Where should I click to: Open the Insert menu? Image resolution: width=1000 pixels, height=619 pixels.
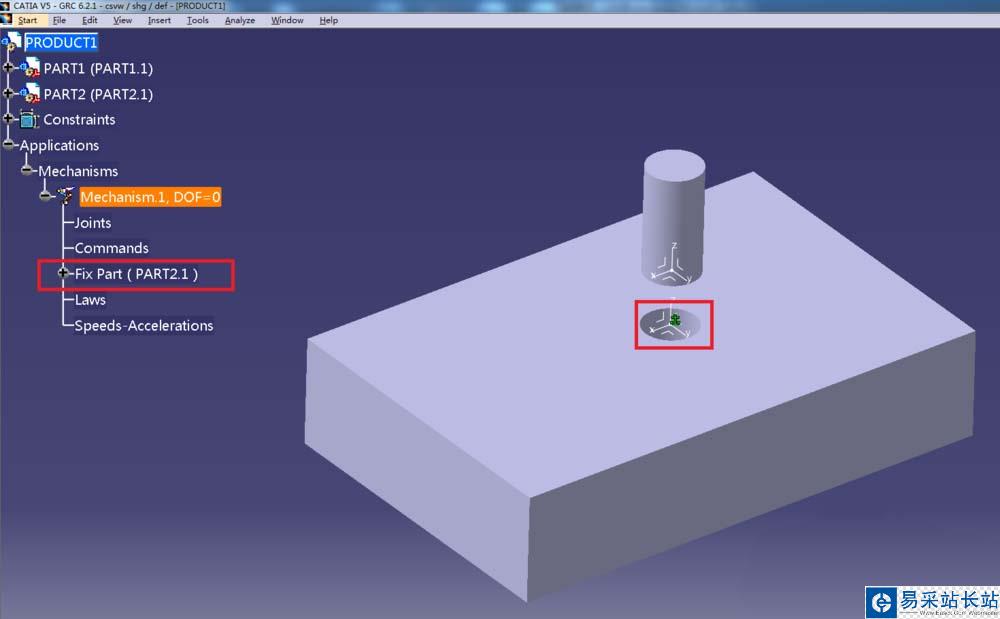point(159,20)
